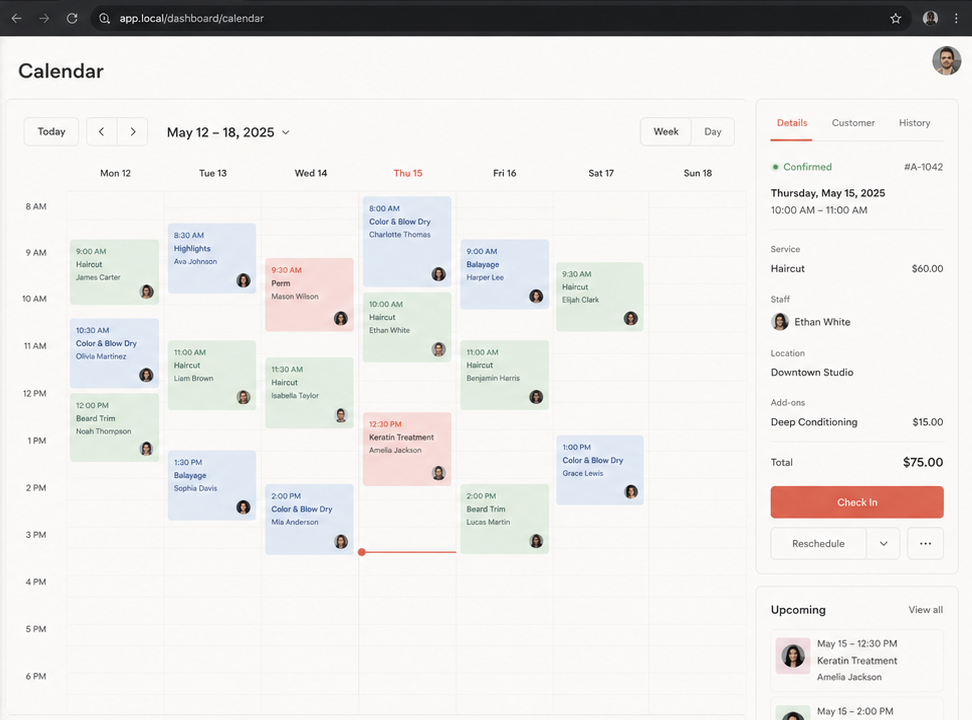This screenshot has width=972, height=720.
Task: Click the staff avatar on Liam Brown appointment
Action: click(244, 397)
